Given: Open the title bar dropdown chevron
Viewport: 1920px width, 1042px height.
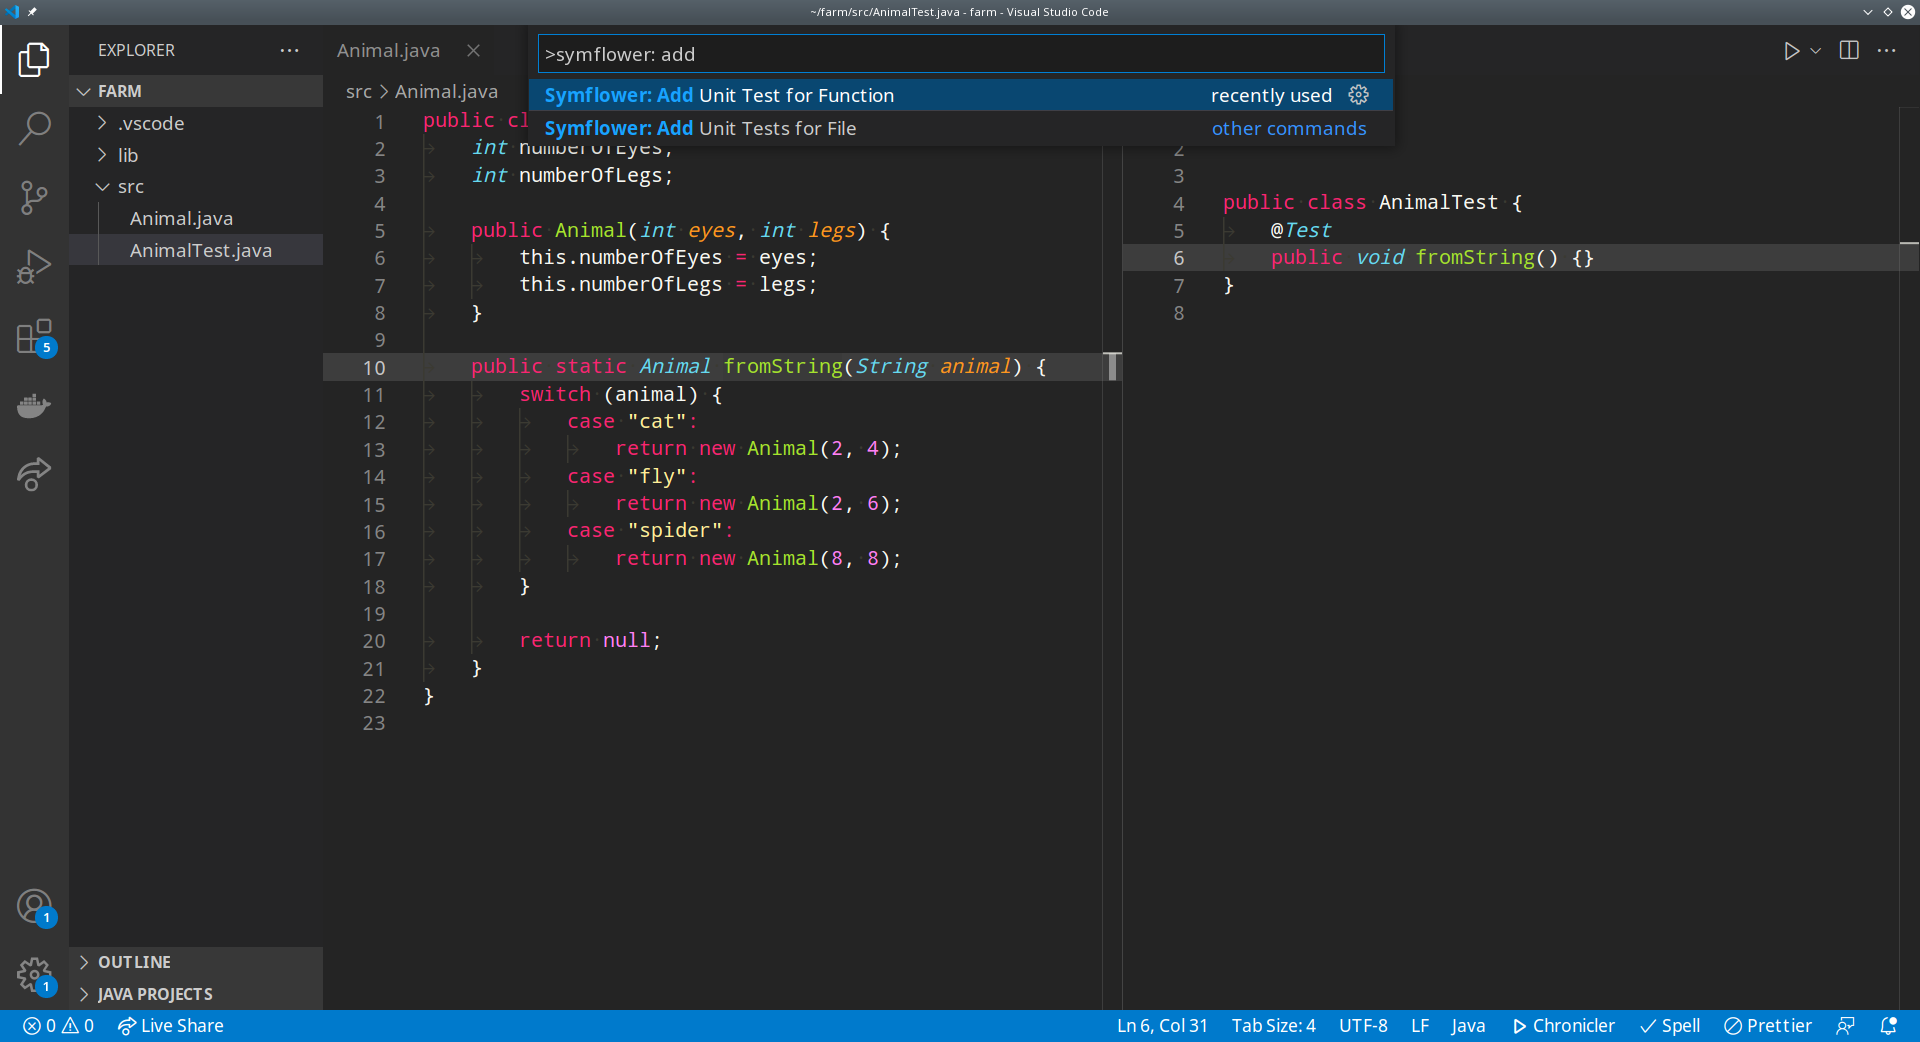Looking at the screenshot, I should (x=1867, y=12).
